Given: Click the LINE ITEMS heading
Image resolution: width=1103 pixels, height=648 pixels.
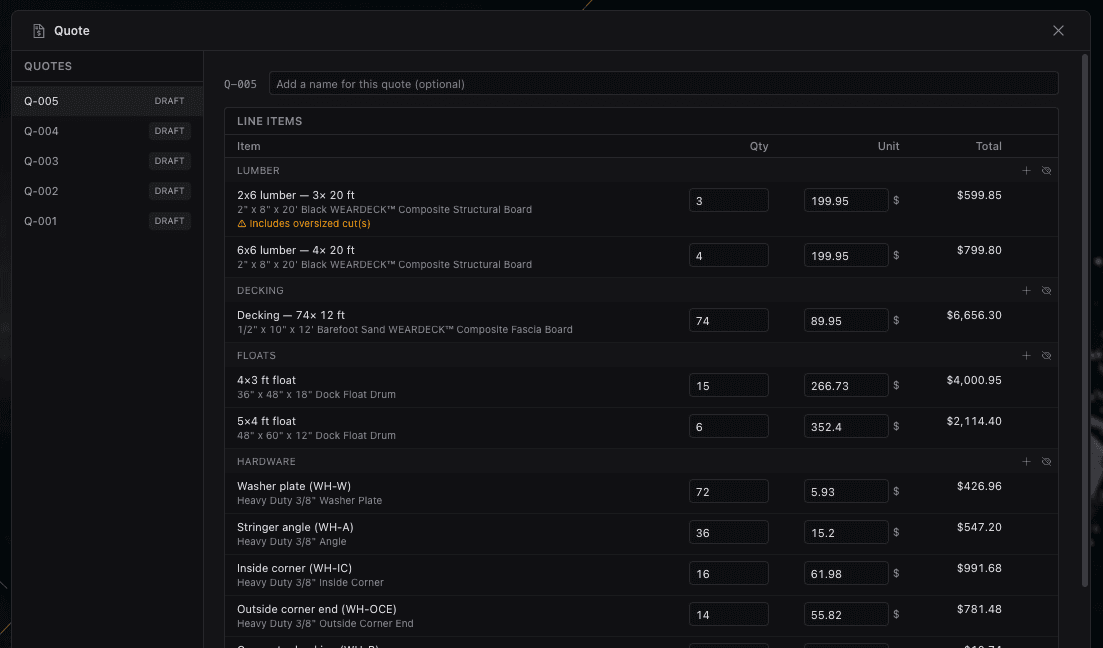Looking at the screenshot, I should coord(269,121).
